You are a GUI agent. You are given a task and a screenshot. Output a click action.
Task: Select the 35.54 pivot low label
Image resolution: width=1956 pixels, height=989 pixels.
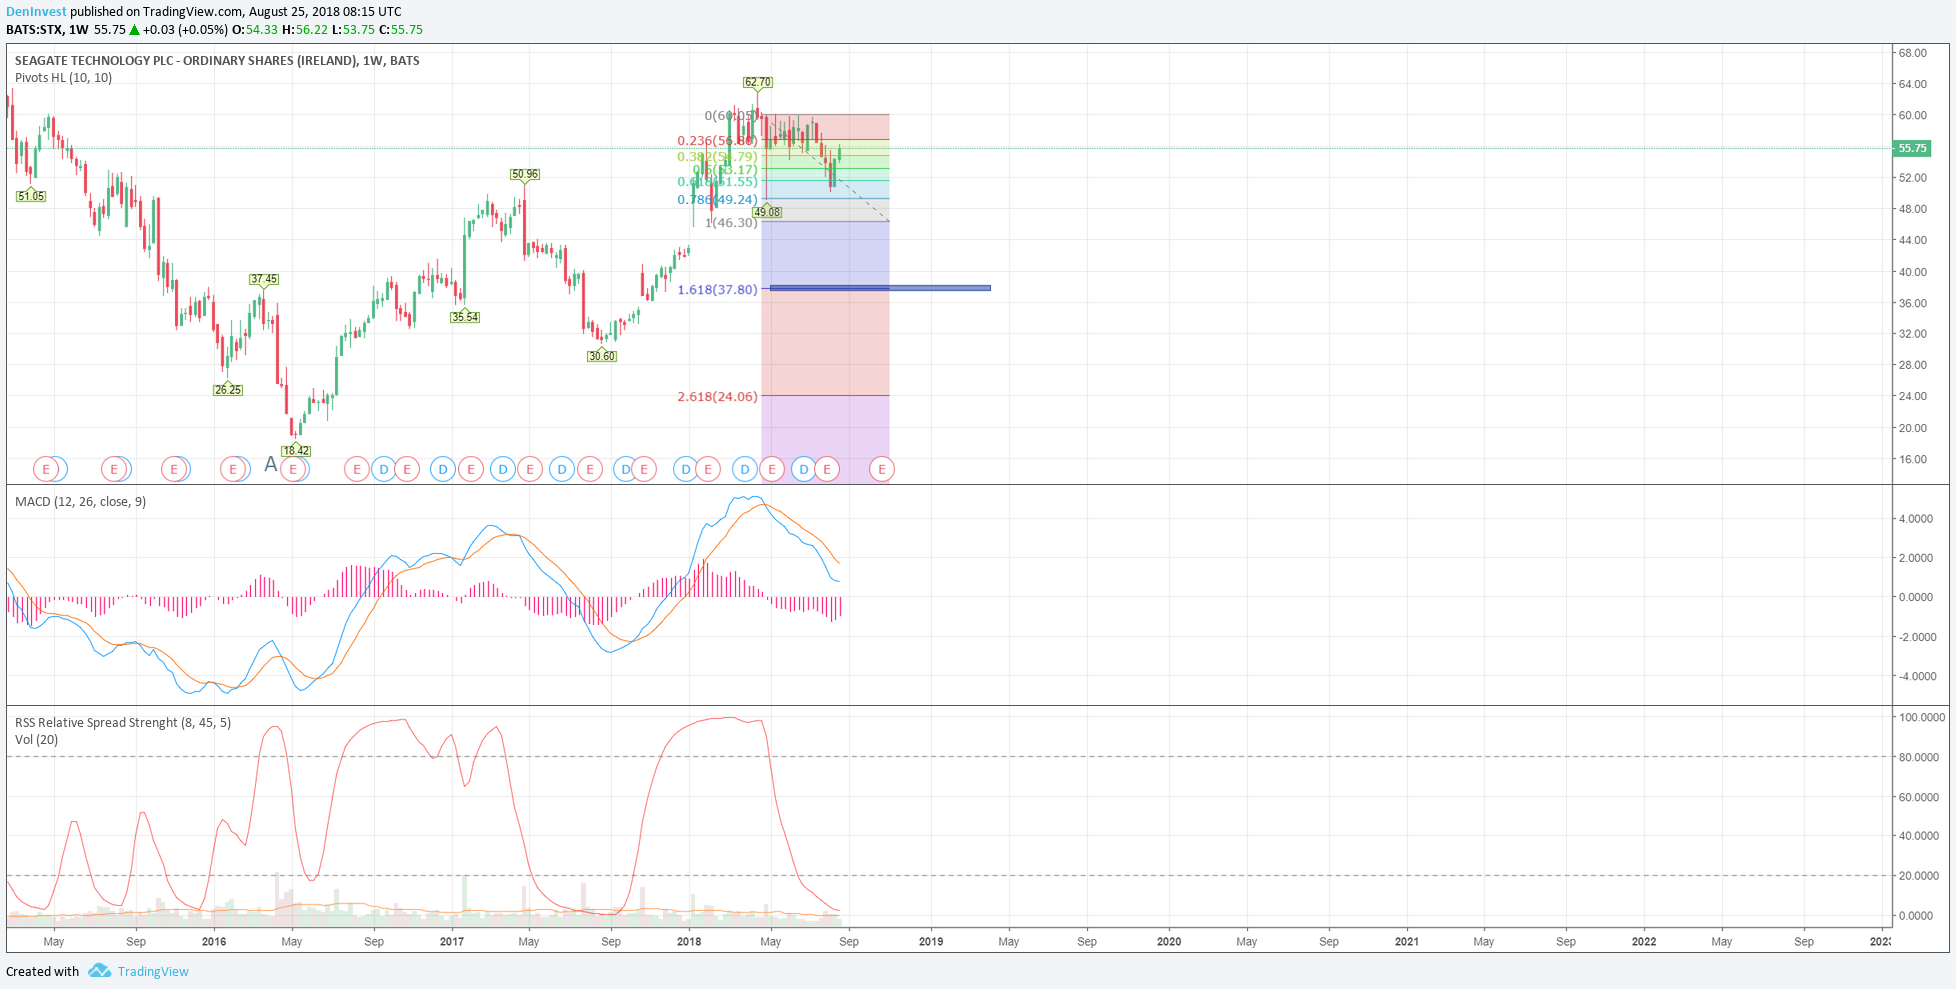465,317
